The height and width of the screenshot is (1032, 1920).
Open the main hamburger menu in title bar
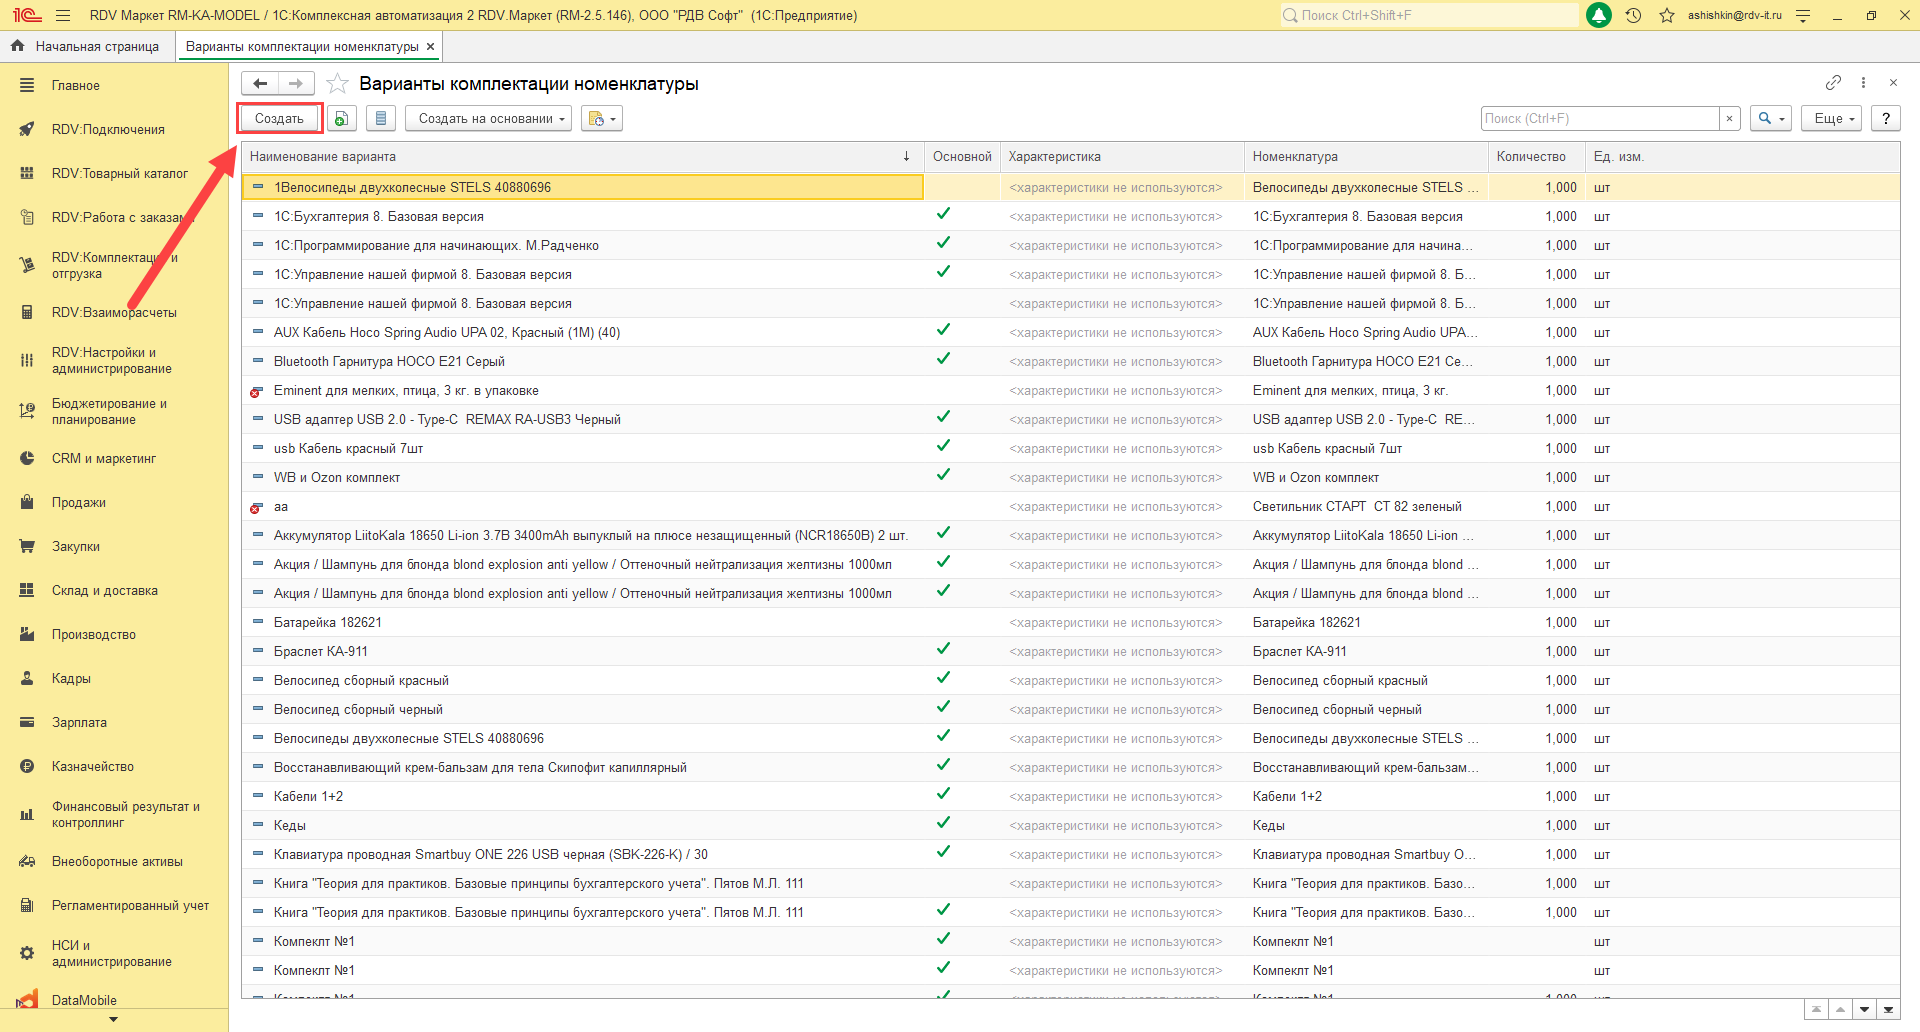tap(63, 16)
